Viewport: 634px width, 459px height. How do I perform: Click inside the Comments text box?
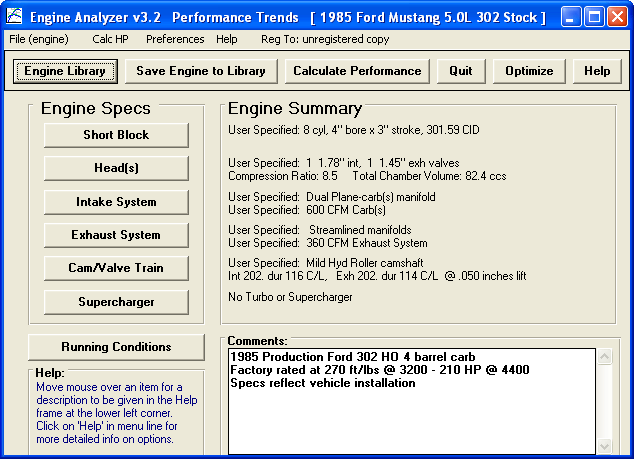[x=412, y=401]
